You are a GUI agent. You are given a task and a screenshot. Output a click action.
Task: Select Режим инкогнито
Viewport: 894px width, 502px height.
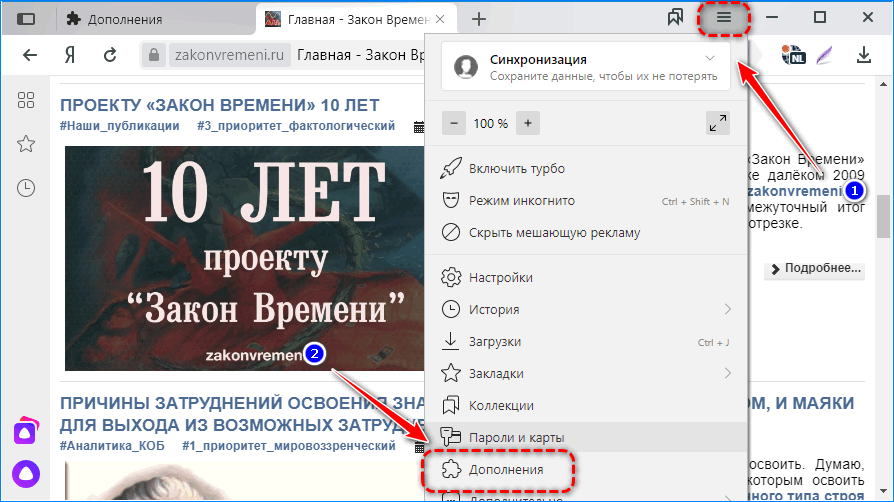[x=586, y=201]
